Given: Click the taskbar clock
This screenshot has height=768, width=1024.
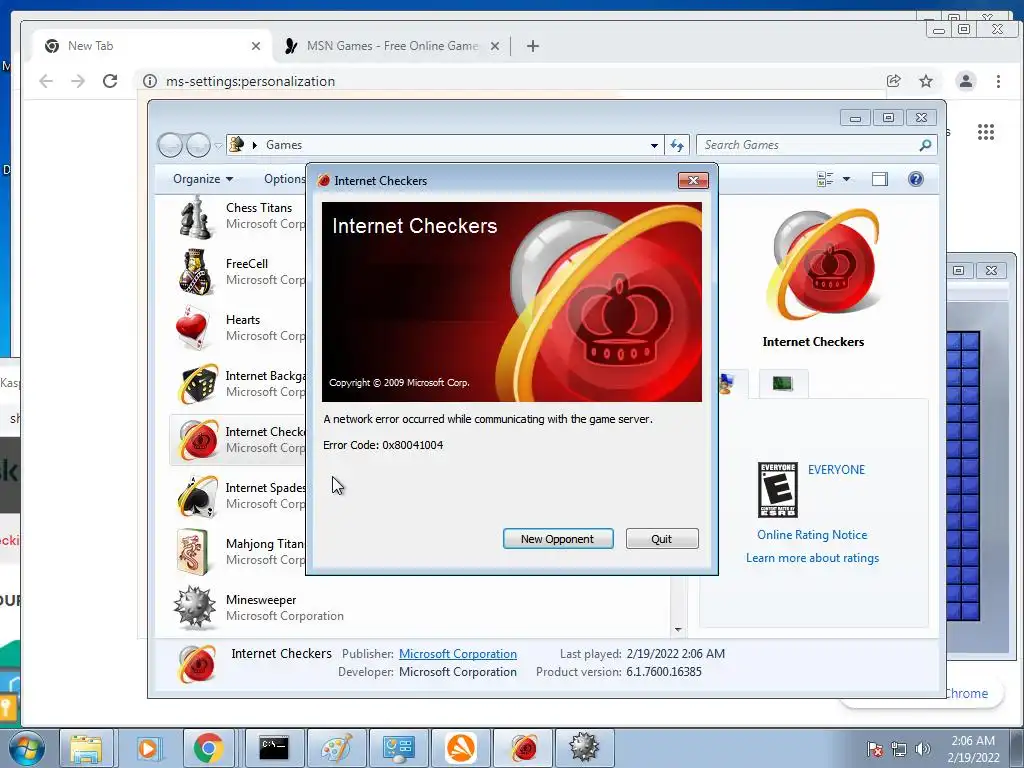Looking at the screenshot, I should (x=973, y=749).
